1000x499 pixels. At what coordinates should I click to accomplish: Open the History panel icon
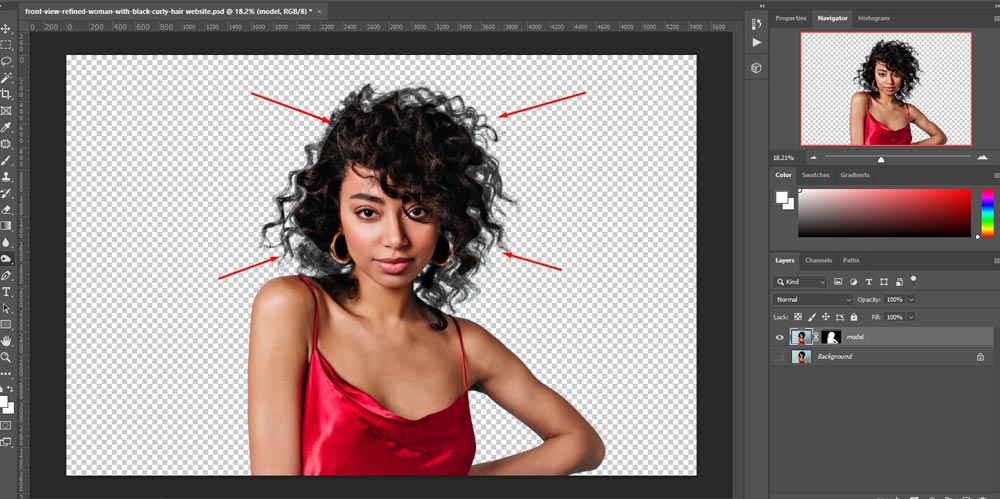click(756, 24)
